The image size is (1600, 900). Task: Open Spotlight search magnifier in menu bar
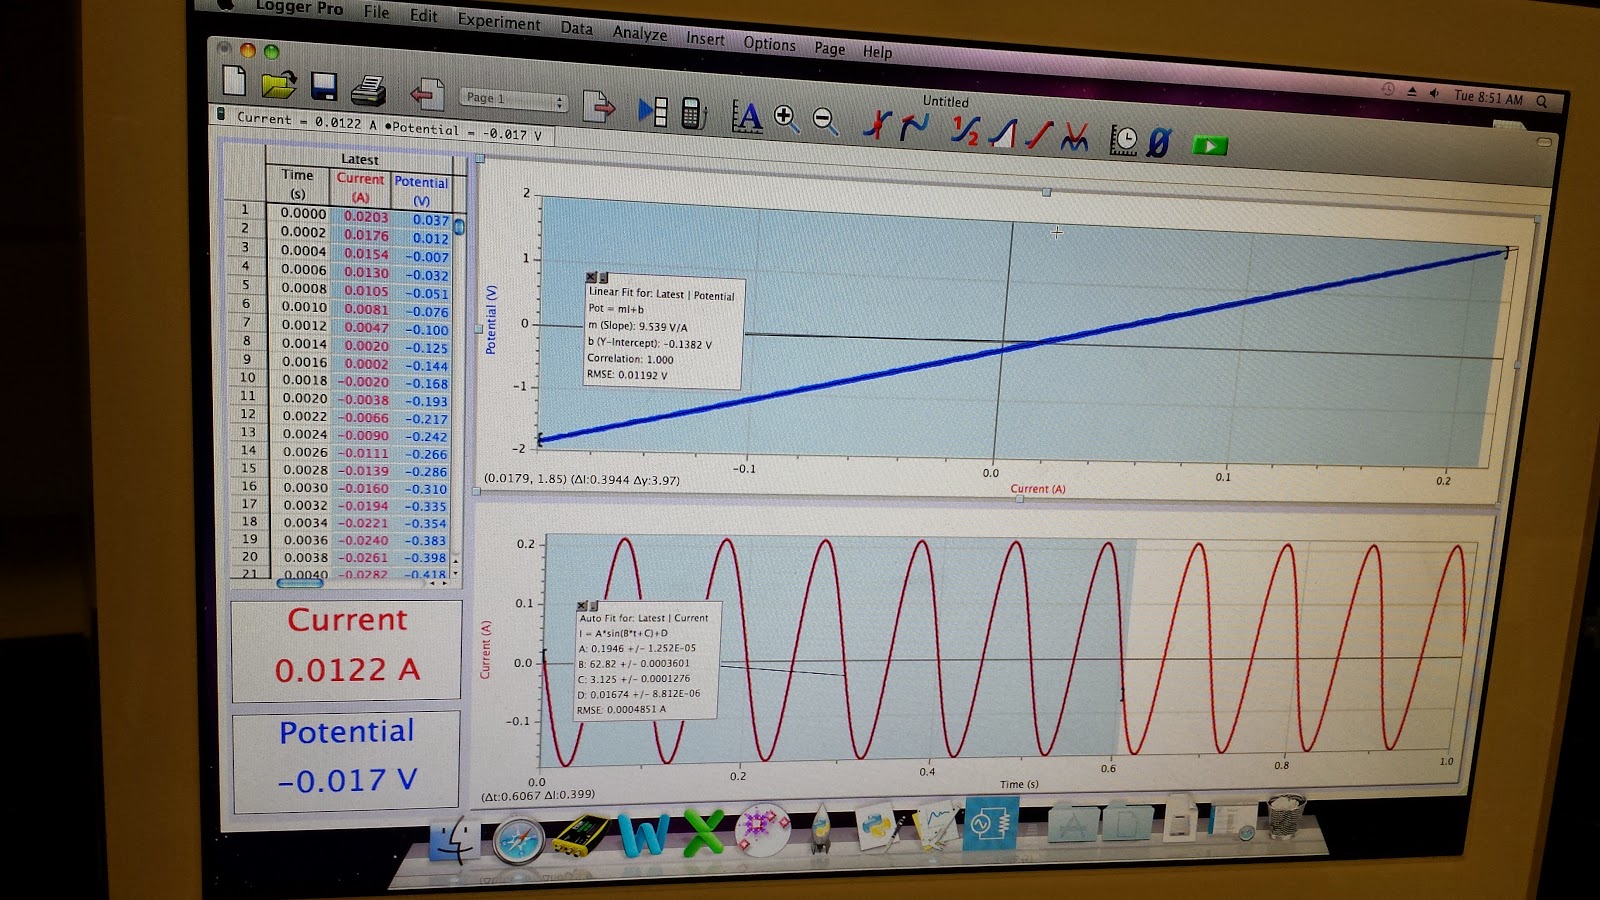point(1541,101)
